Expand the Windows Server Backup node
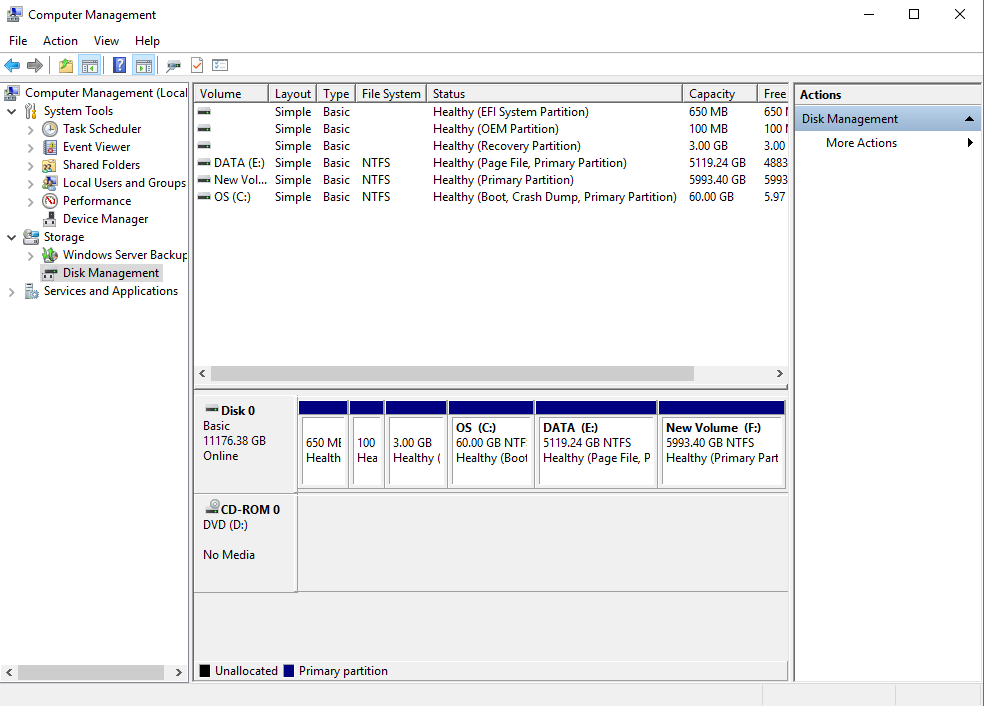Screen dimensions: 984x706 pos(30,256)
